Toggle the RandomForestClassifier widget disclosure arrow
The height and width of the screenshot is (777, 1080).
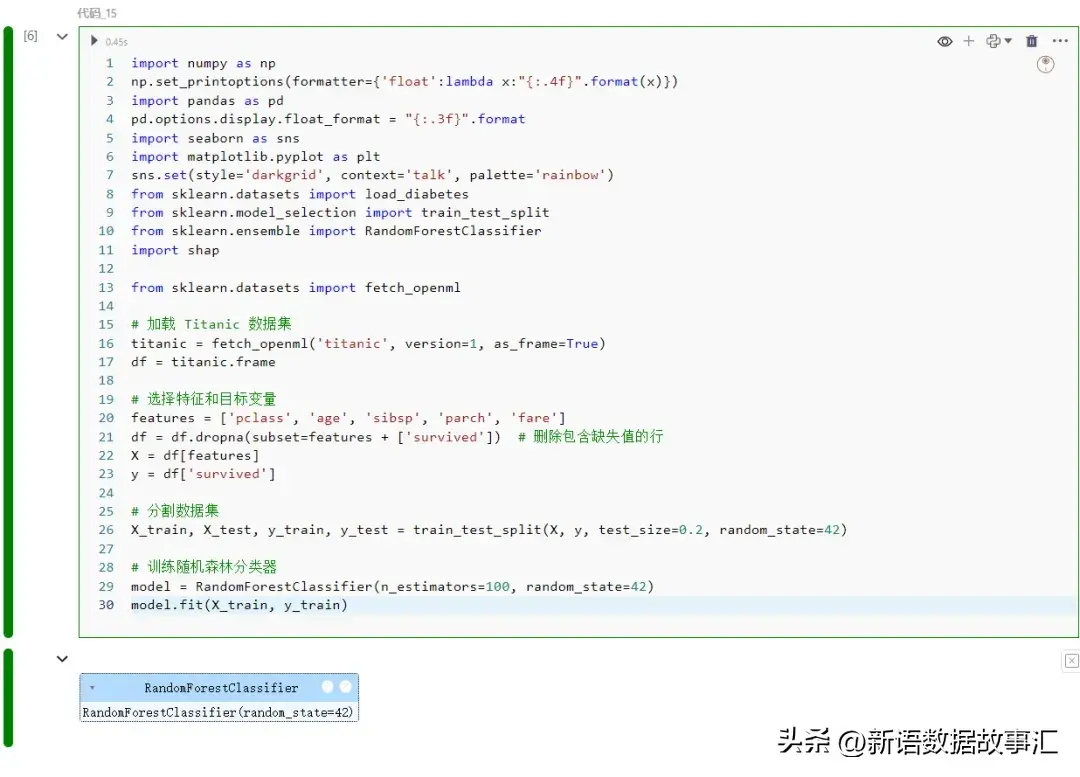pyautogui.click(x=92, y=688)
